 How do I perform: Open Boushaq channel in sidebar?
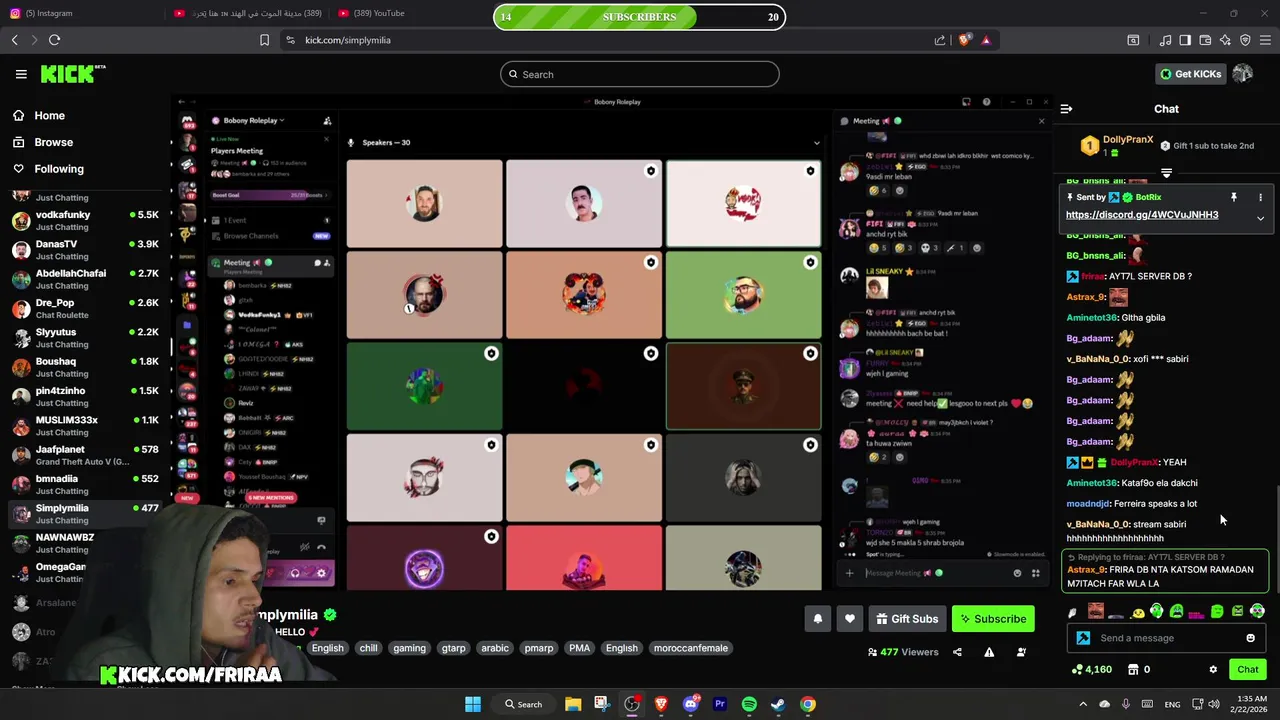pos(85,367)
